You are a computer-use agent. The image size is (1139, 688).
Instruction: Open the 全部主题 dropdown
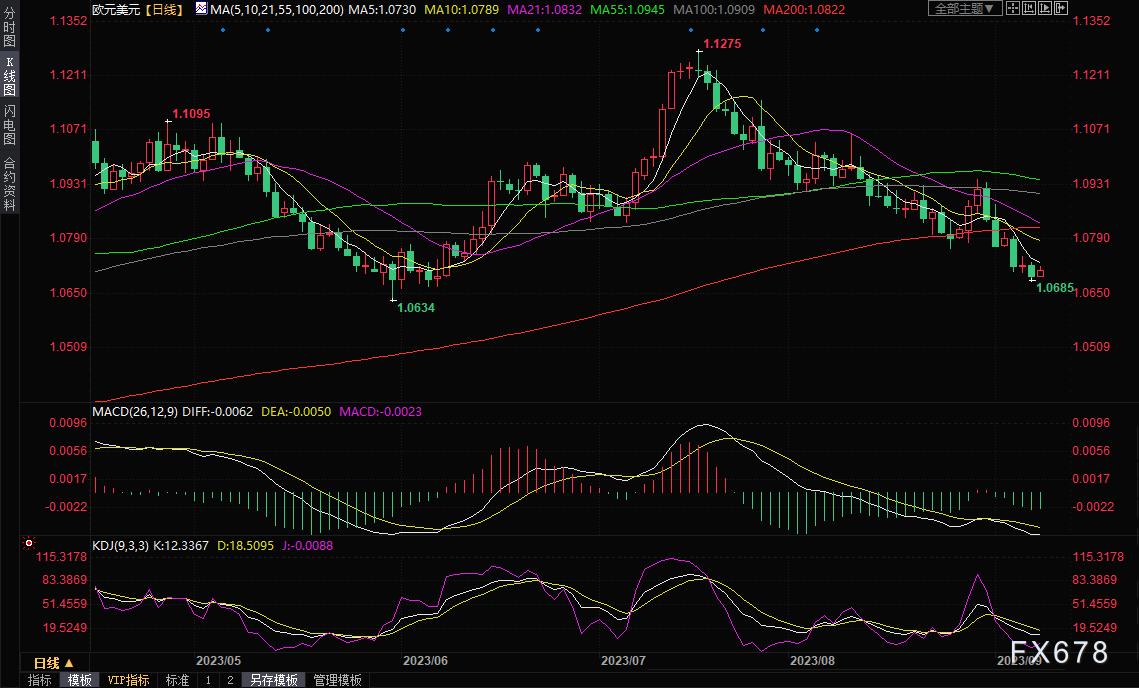click(964, 9)
